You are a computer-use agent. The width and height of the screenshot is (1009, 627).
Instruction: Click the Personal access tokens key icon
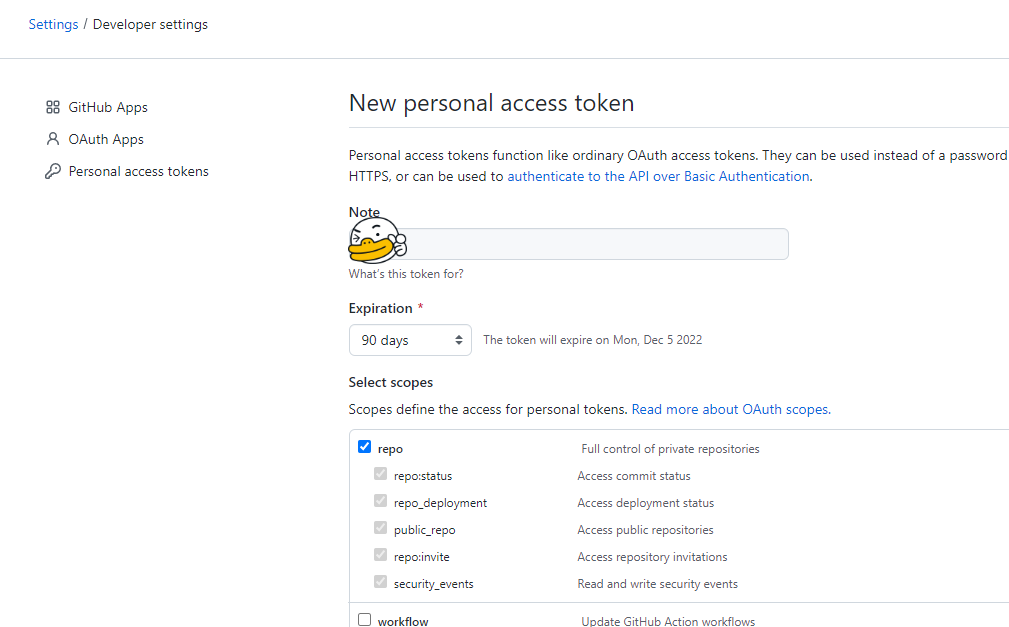click(x=53, y=171)
